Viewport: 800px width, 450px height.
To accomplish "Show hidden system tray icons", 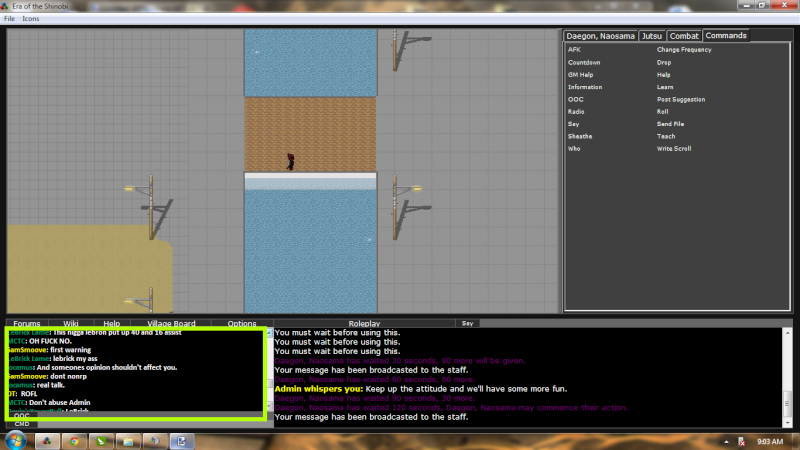I will 726,442.
